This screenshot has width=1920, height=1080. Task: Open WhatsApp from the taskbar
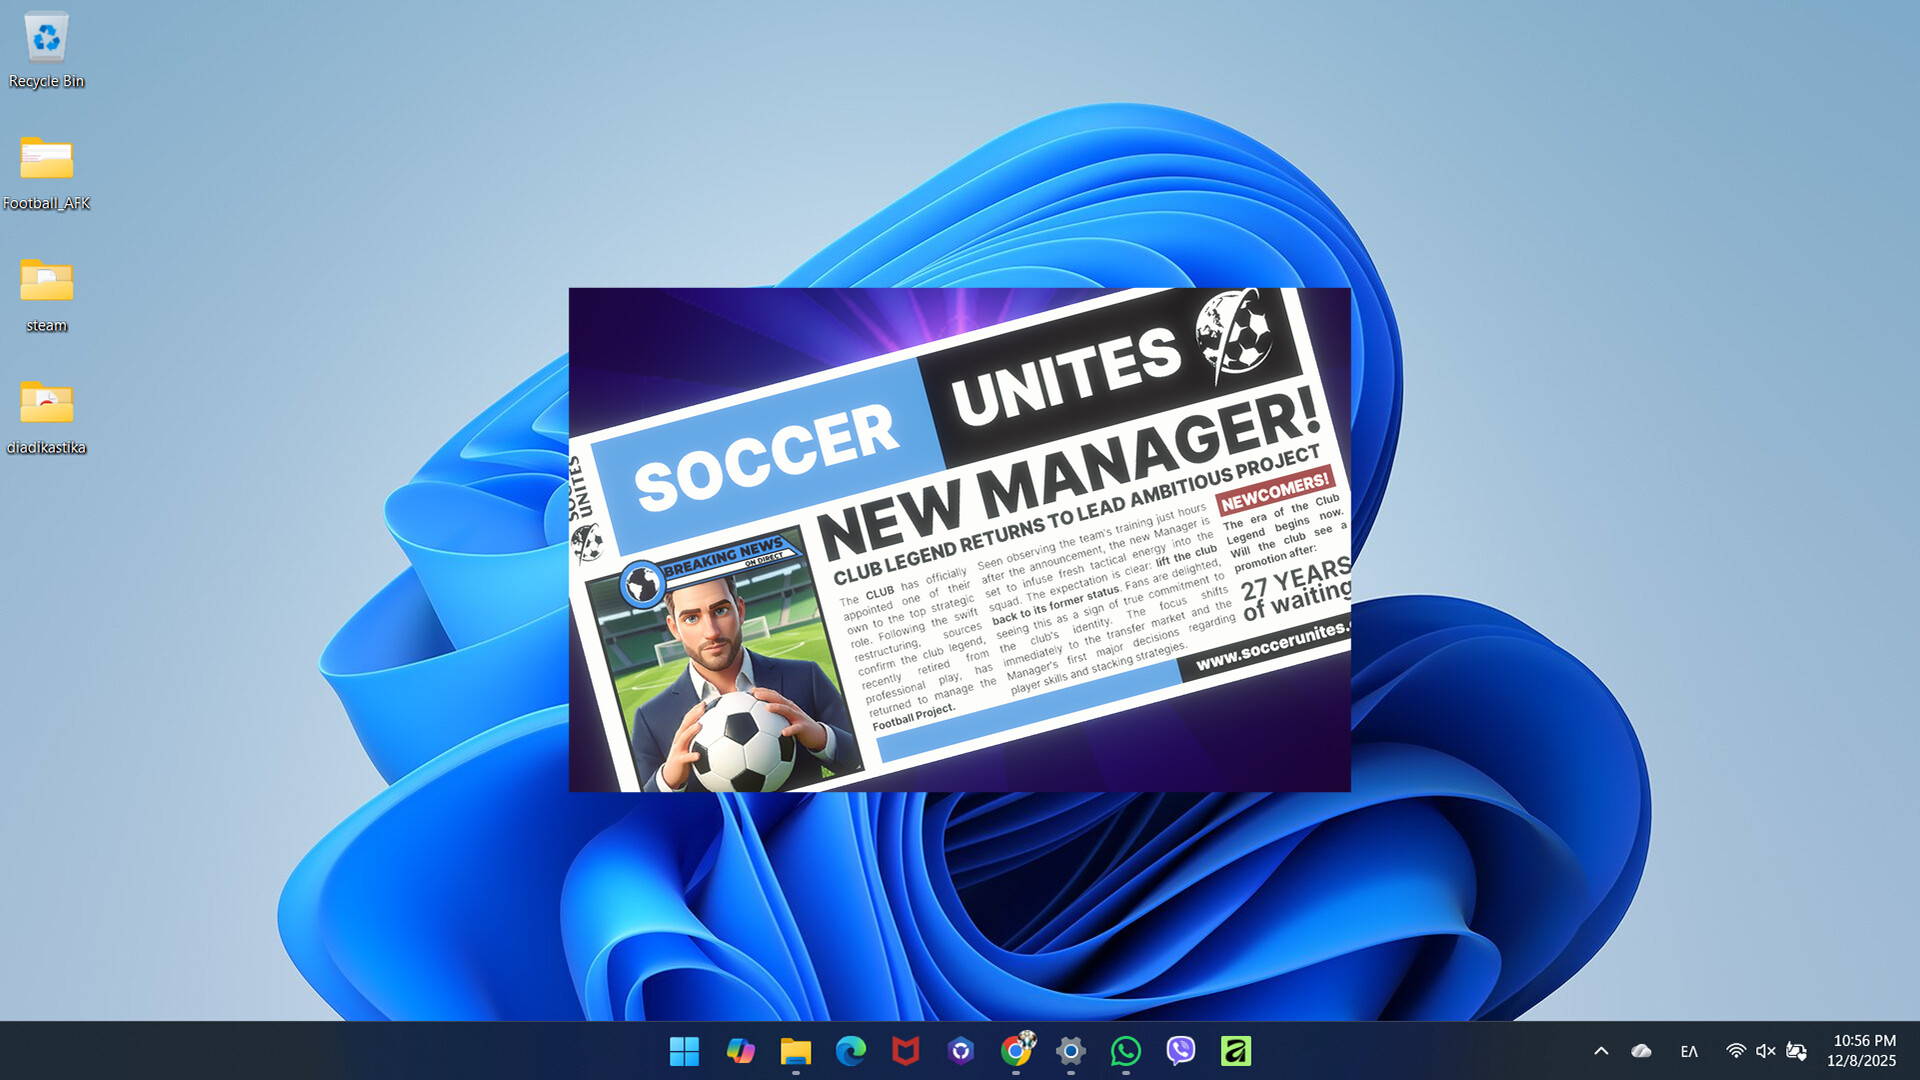pyautogui.click(x=1125, y=1051)
